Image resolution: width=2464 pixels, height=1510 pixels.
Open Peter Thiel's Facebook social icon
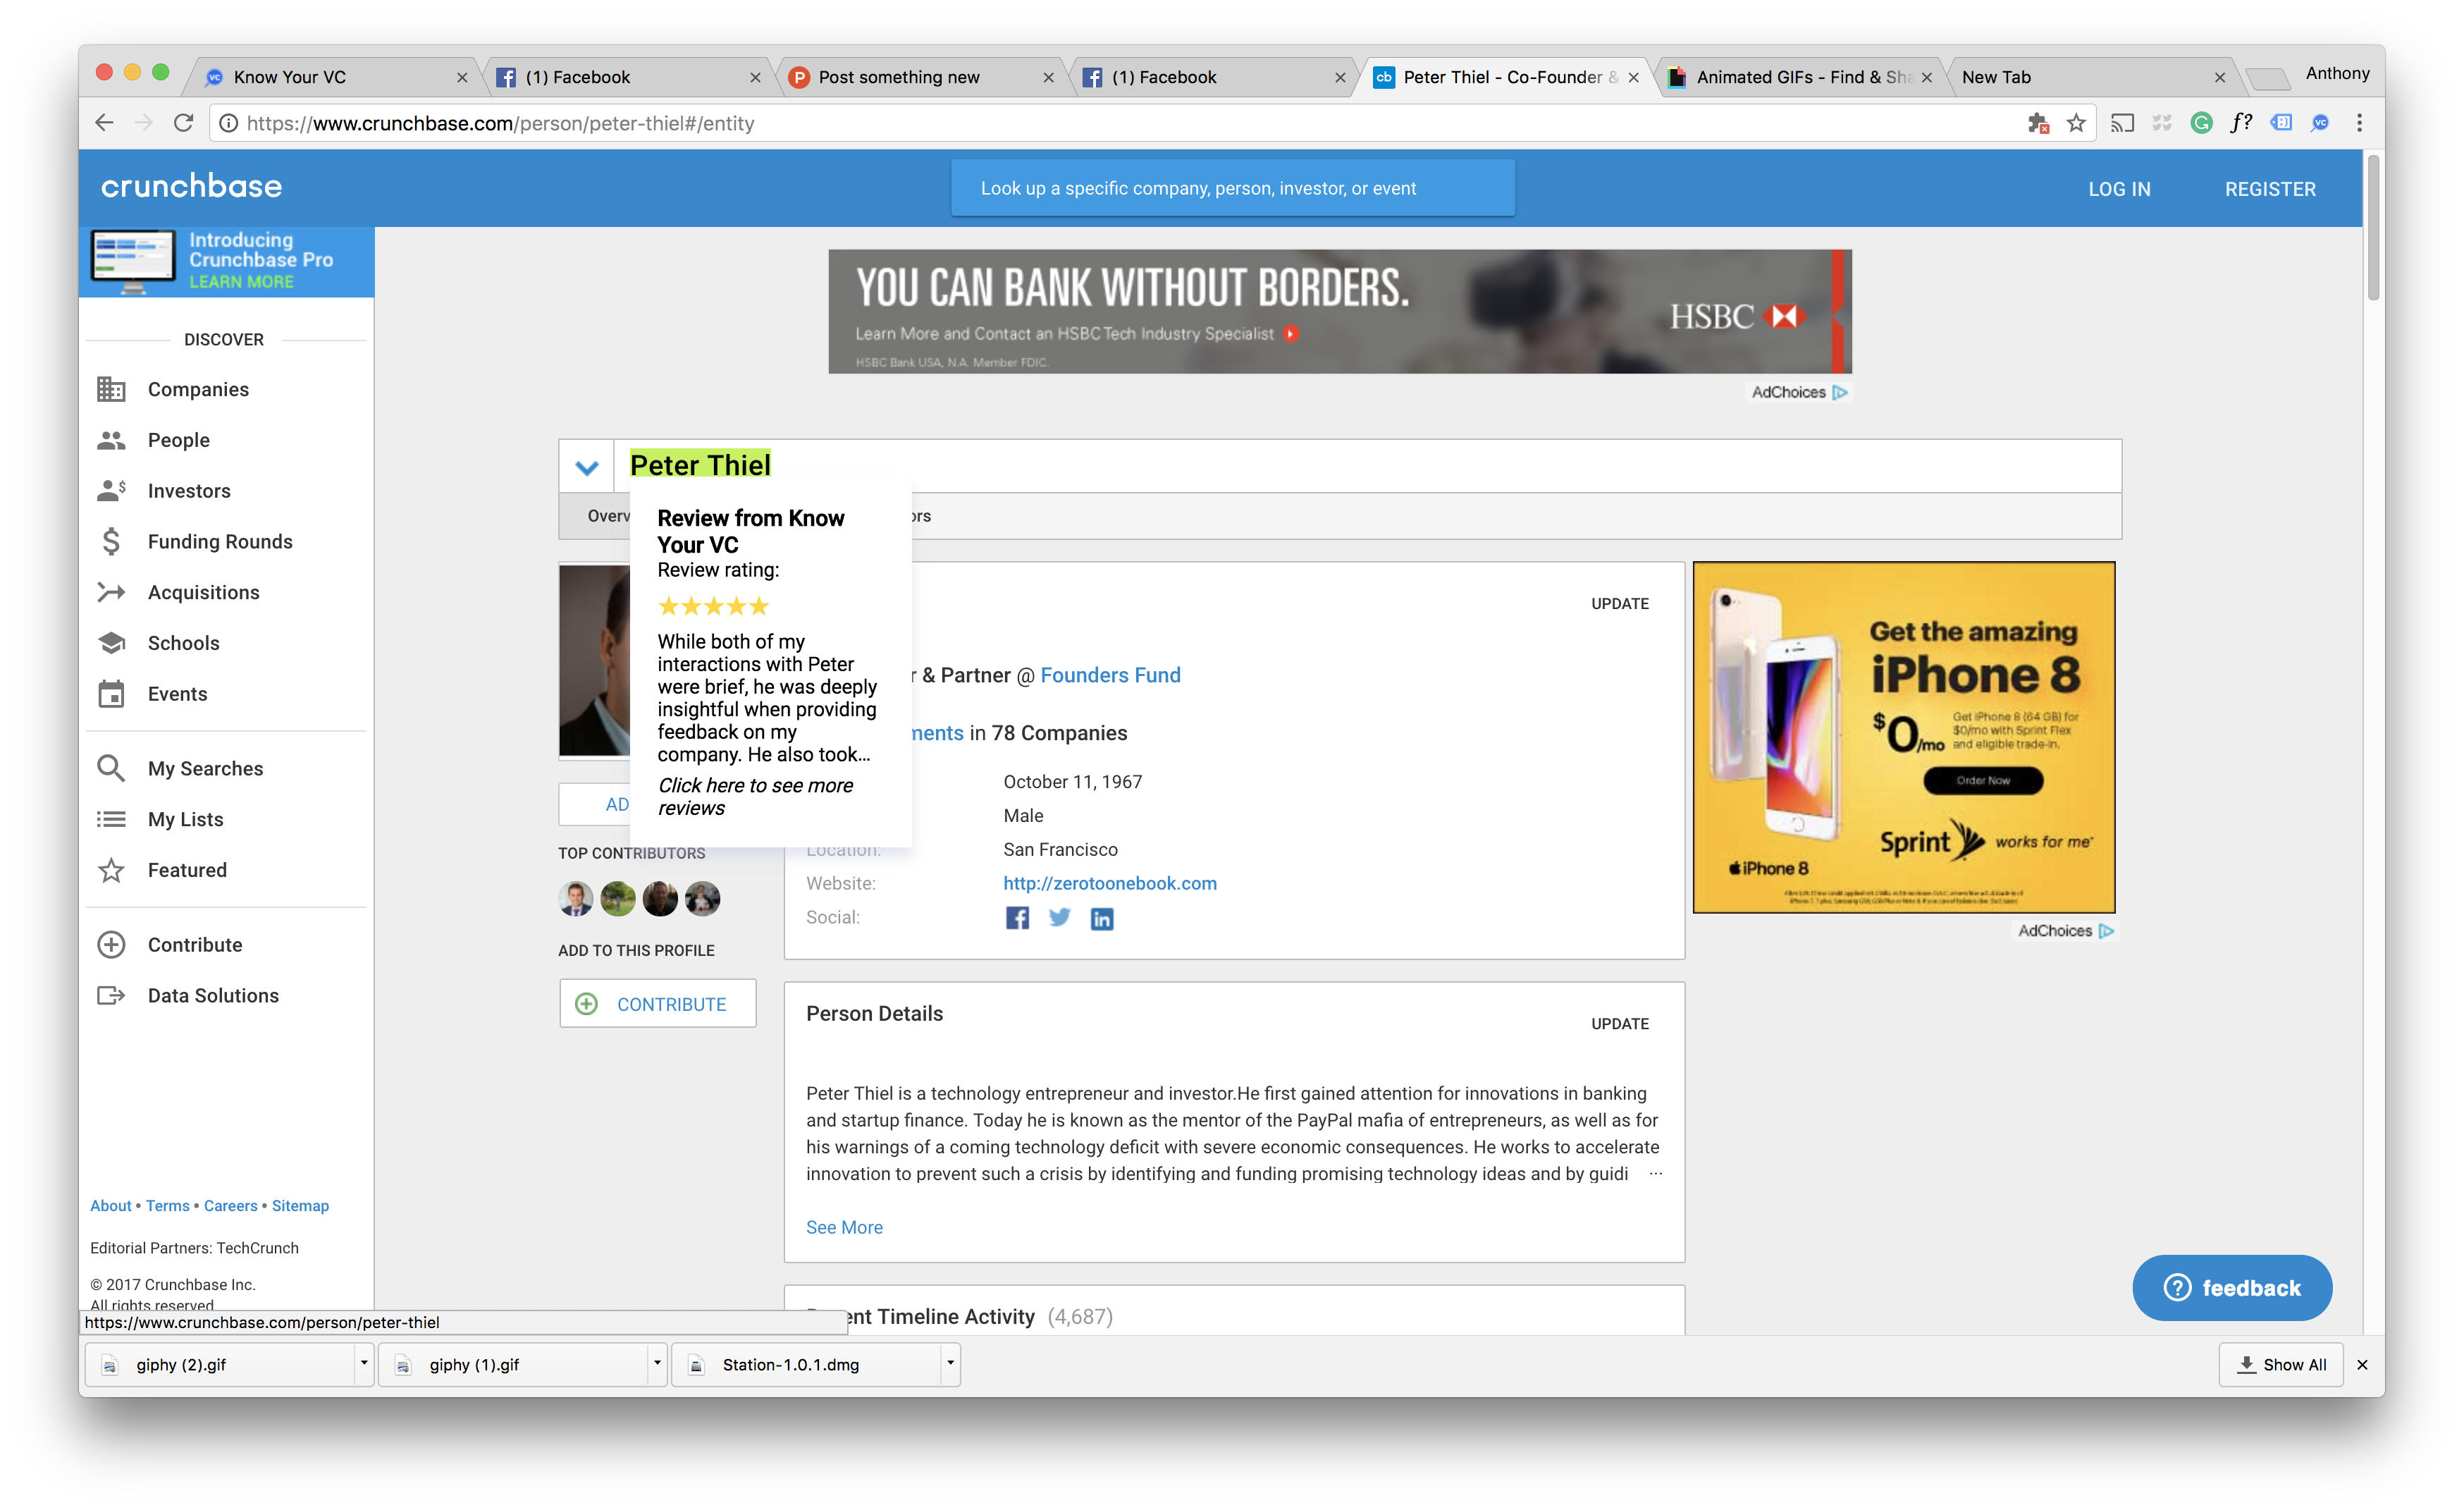click(1016, 917)
